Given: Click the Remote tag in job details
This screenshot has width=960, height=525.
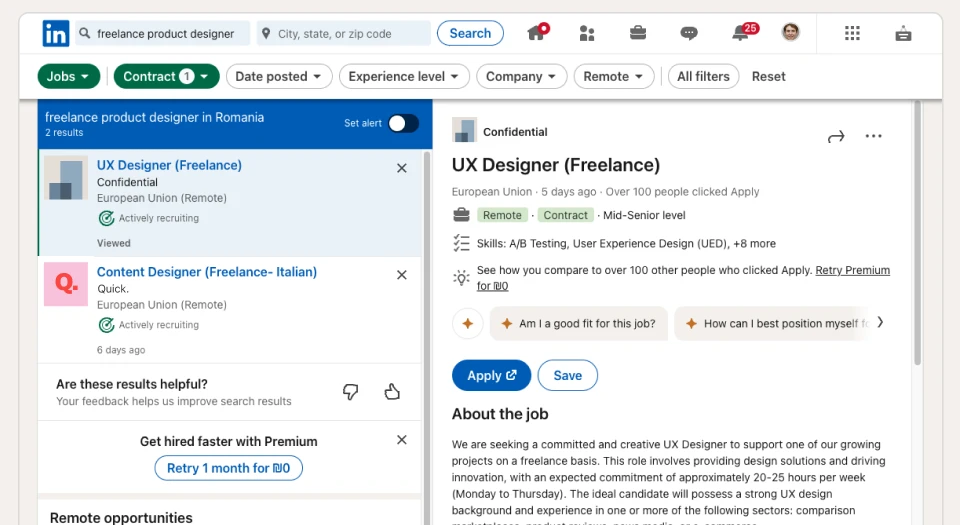Looking at the screenshot, I should 502,215.
